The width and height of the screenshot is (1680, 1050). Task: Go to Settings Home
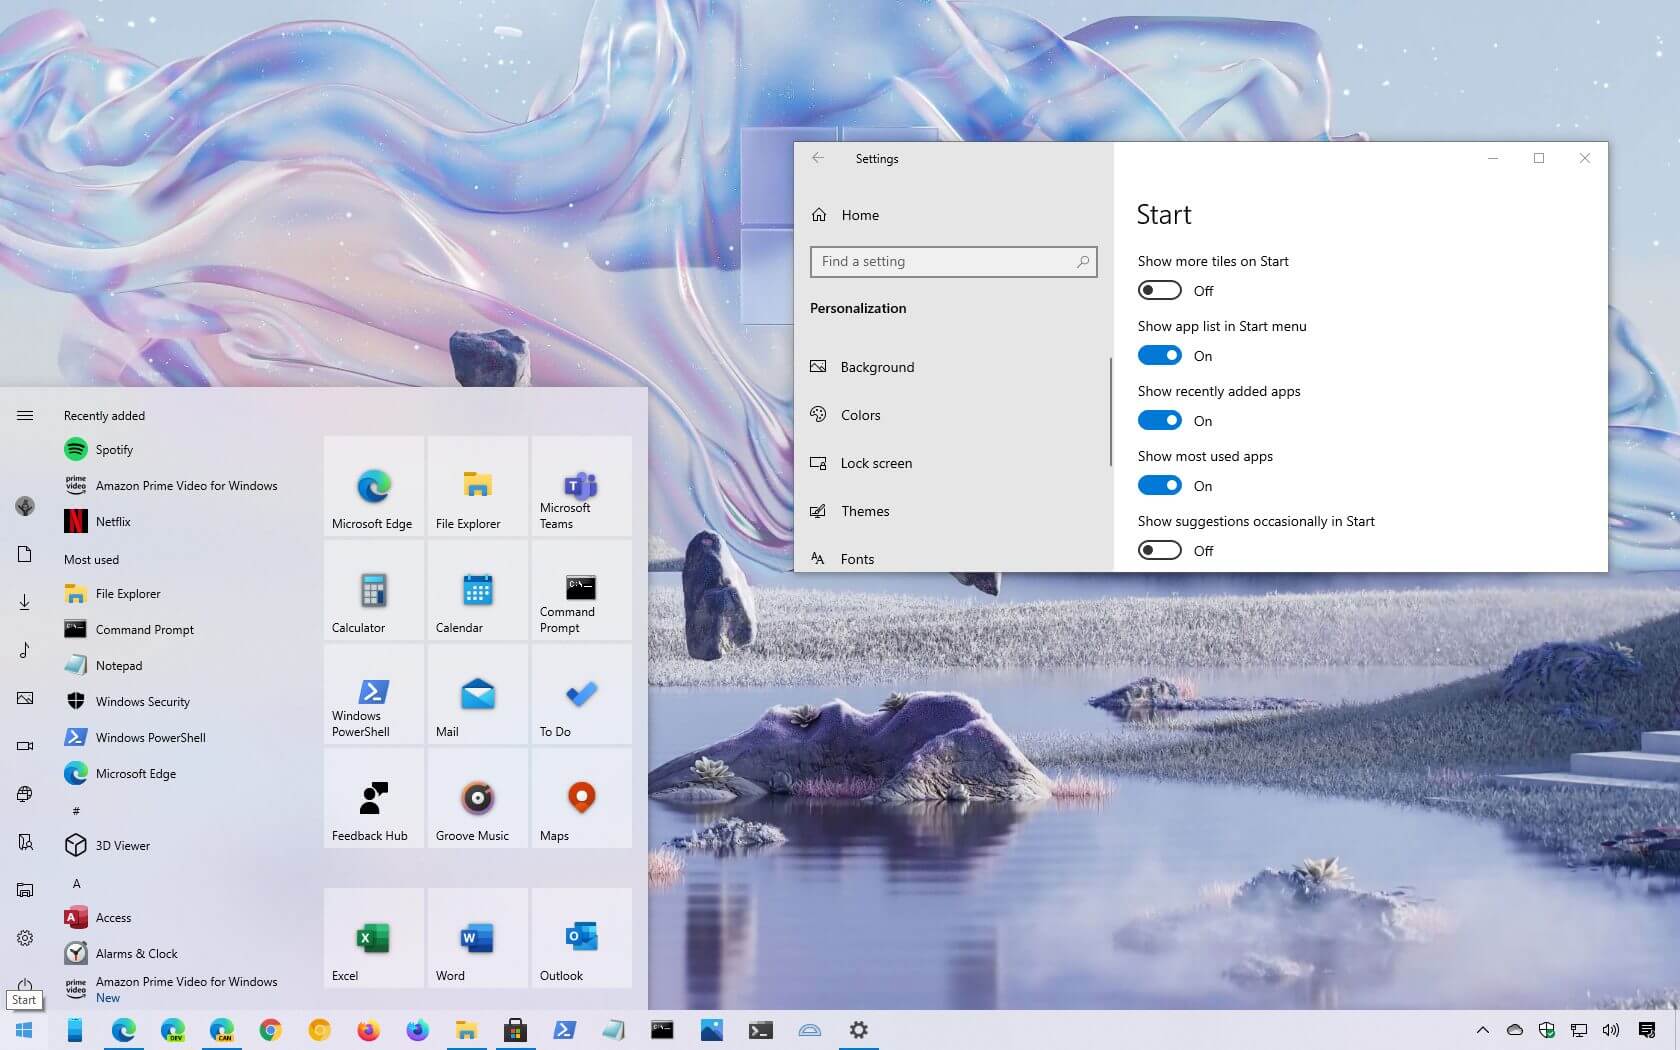click(952, 215)
